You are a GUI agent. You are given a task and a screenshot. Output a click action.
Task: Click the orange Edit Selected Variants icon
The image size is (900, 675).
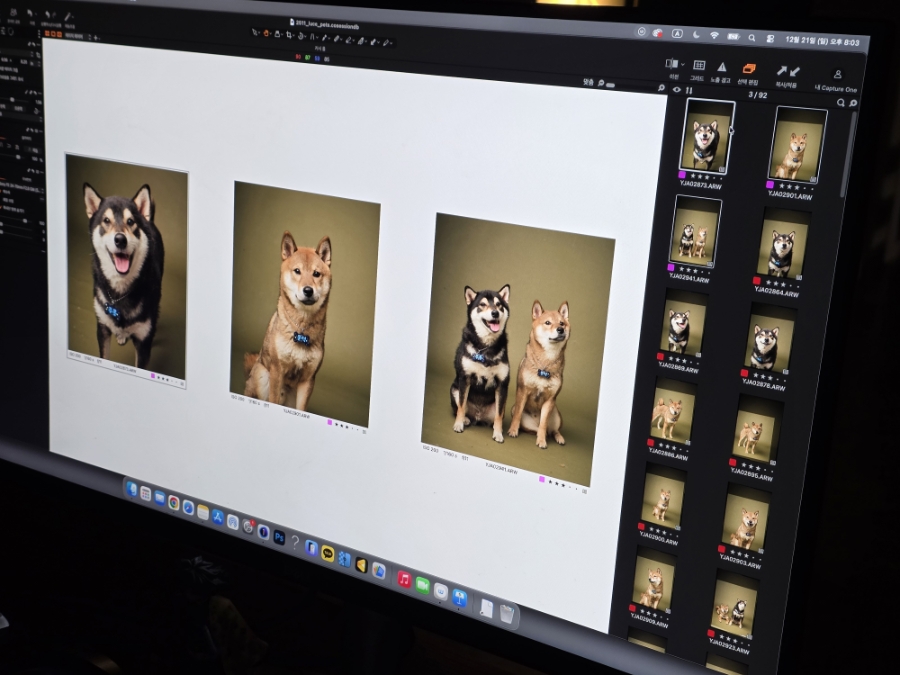click(749, 68)
